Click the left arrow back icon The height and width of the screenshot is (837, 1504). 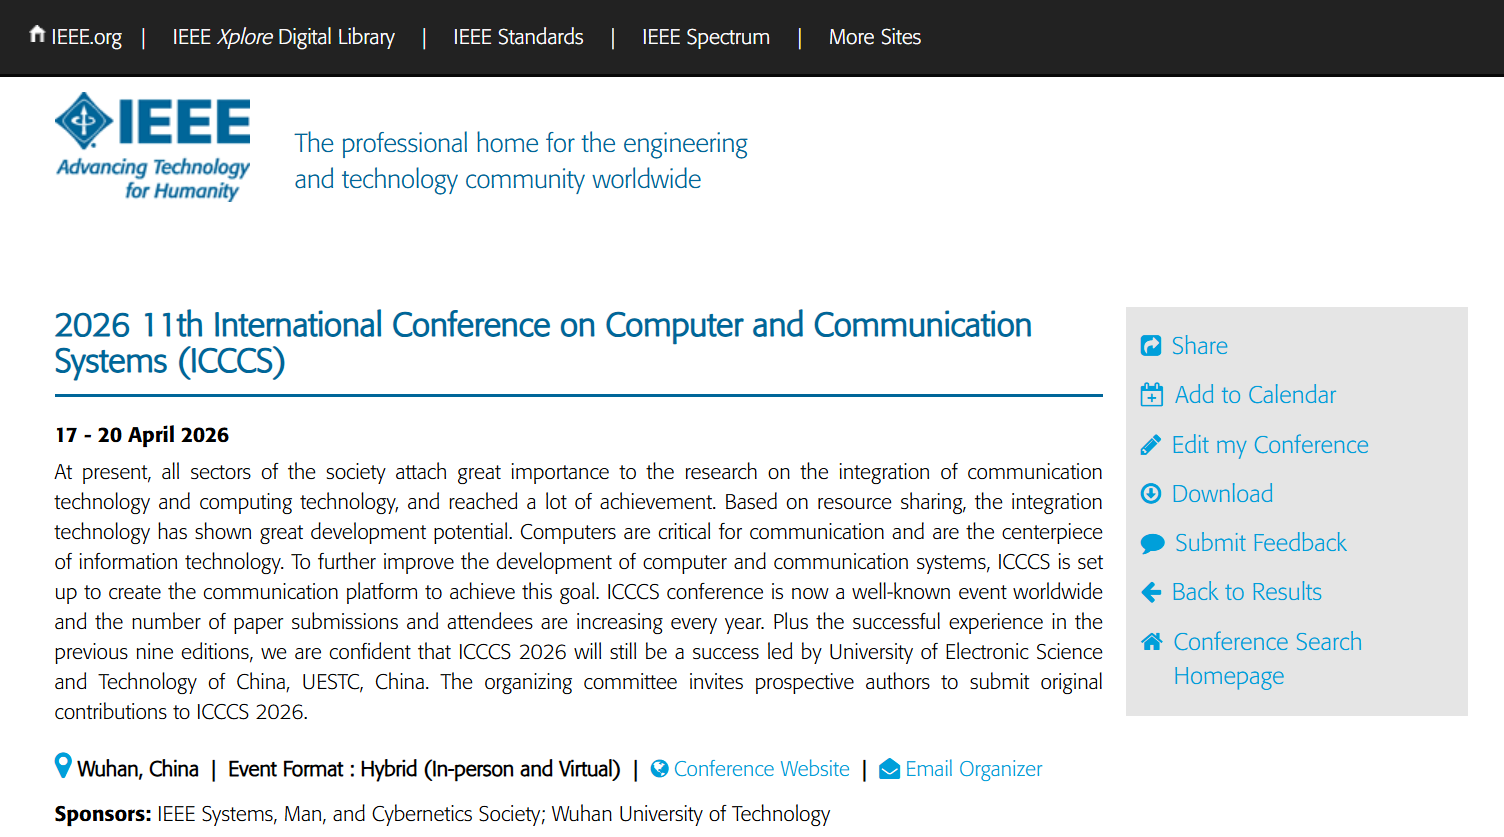tap(1151, 592)
